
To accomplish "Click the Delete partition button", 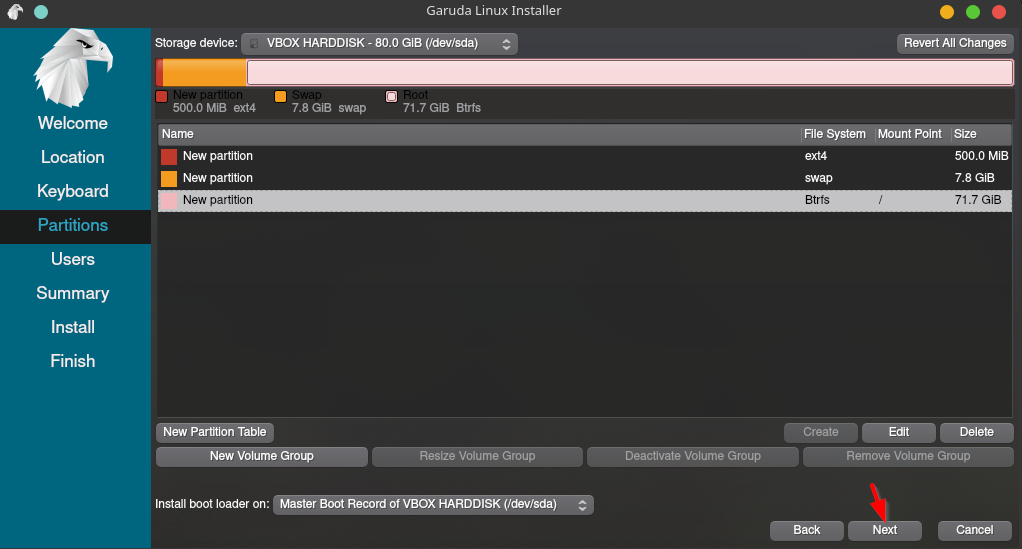I will click(x=976, y=432).
